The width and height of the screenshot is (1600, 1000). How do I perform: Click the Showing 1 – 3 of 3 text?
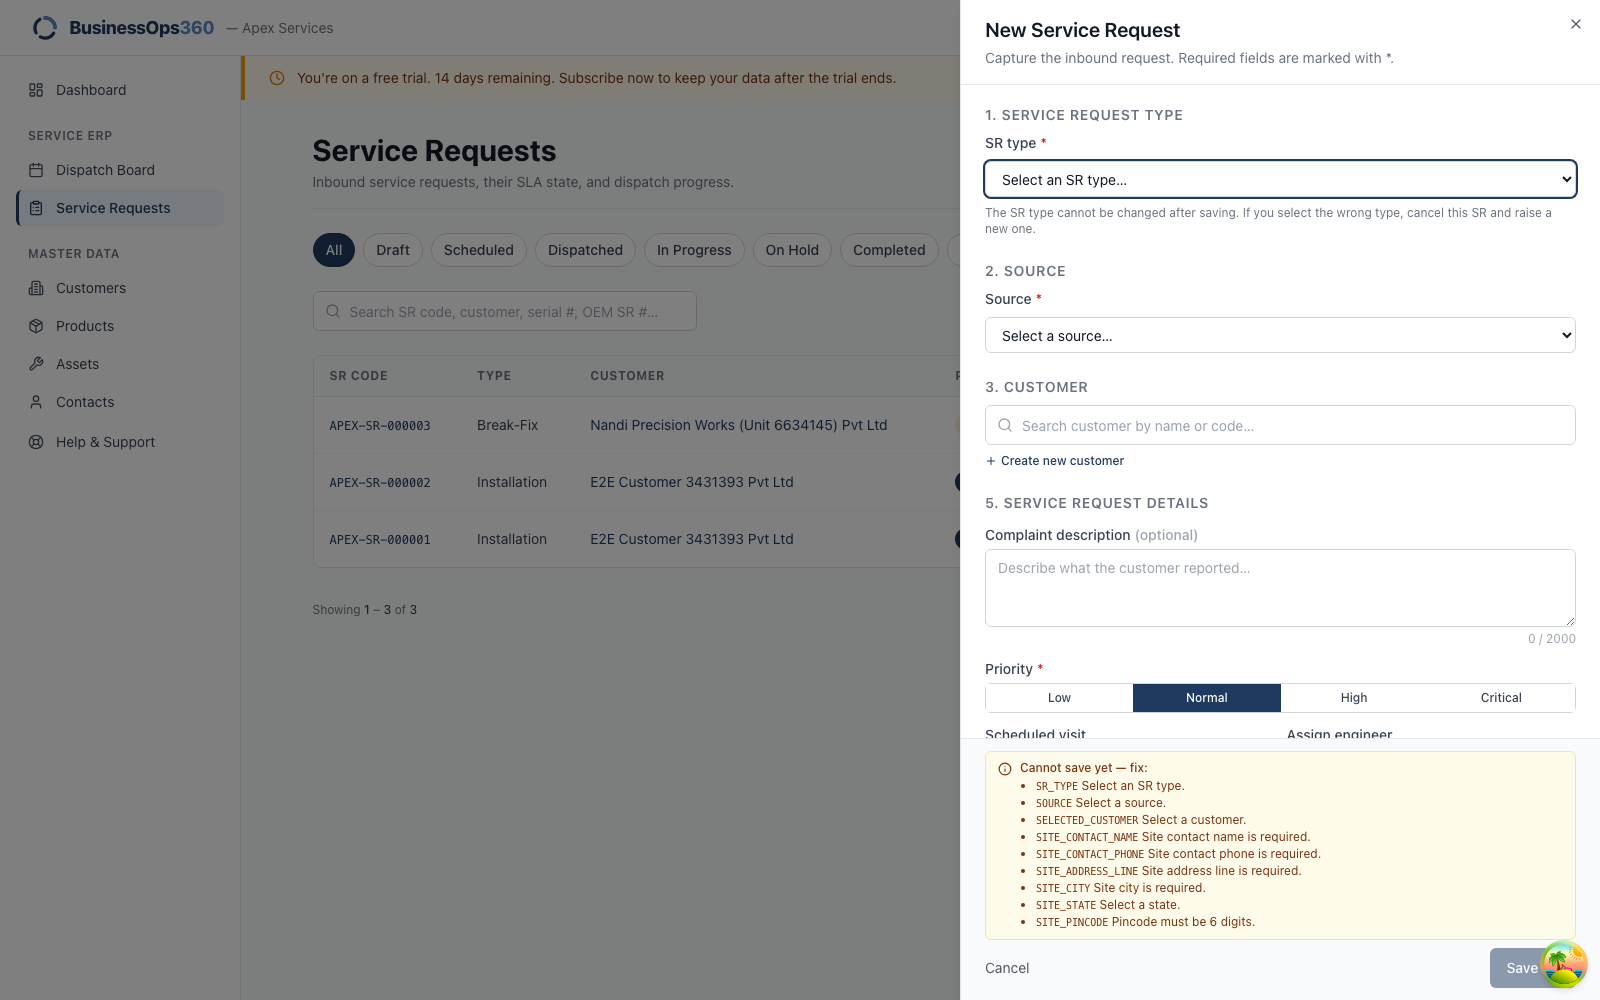pyautogui.click(x=365, y=610)
